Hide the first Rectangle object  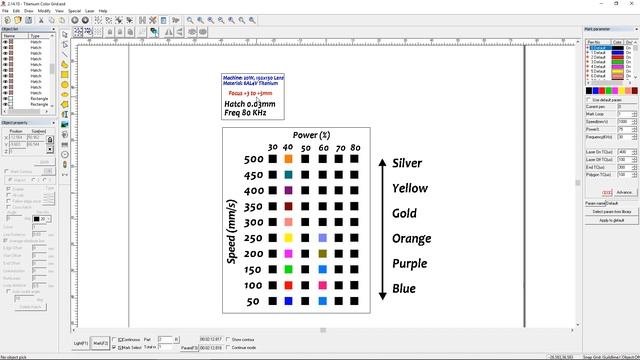(5, 98)
